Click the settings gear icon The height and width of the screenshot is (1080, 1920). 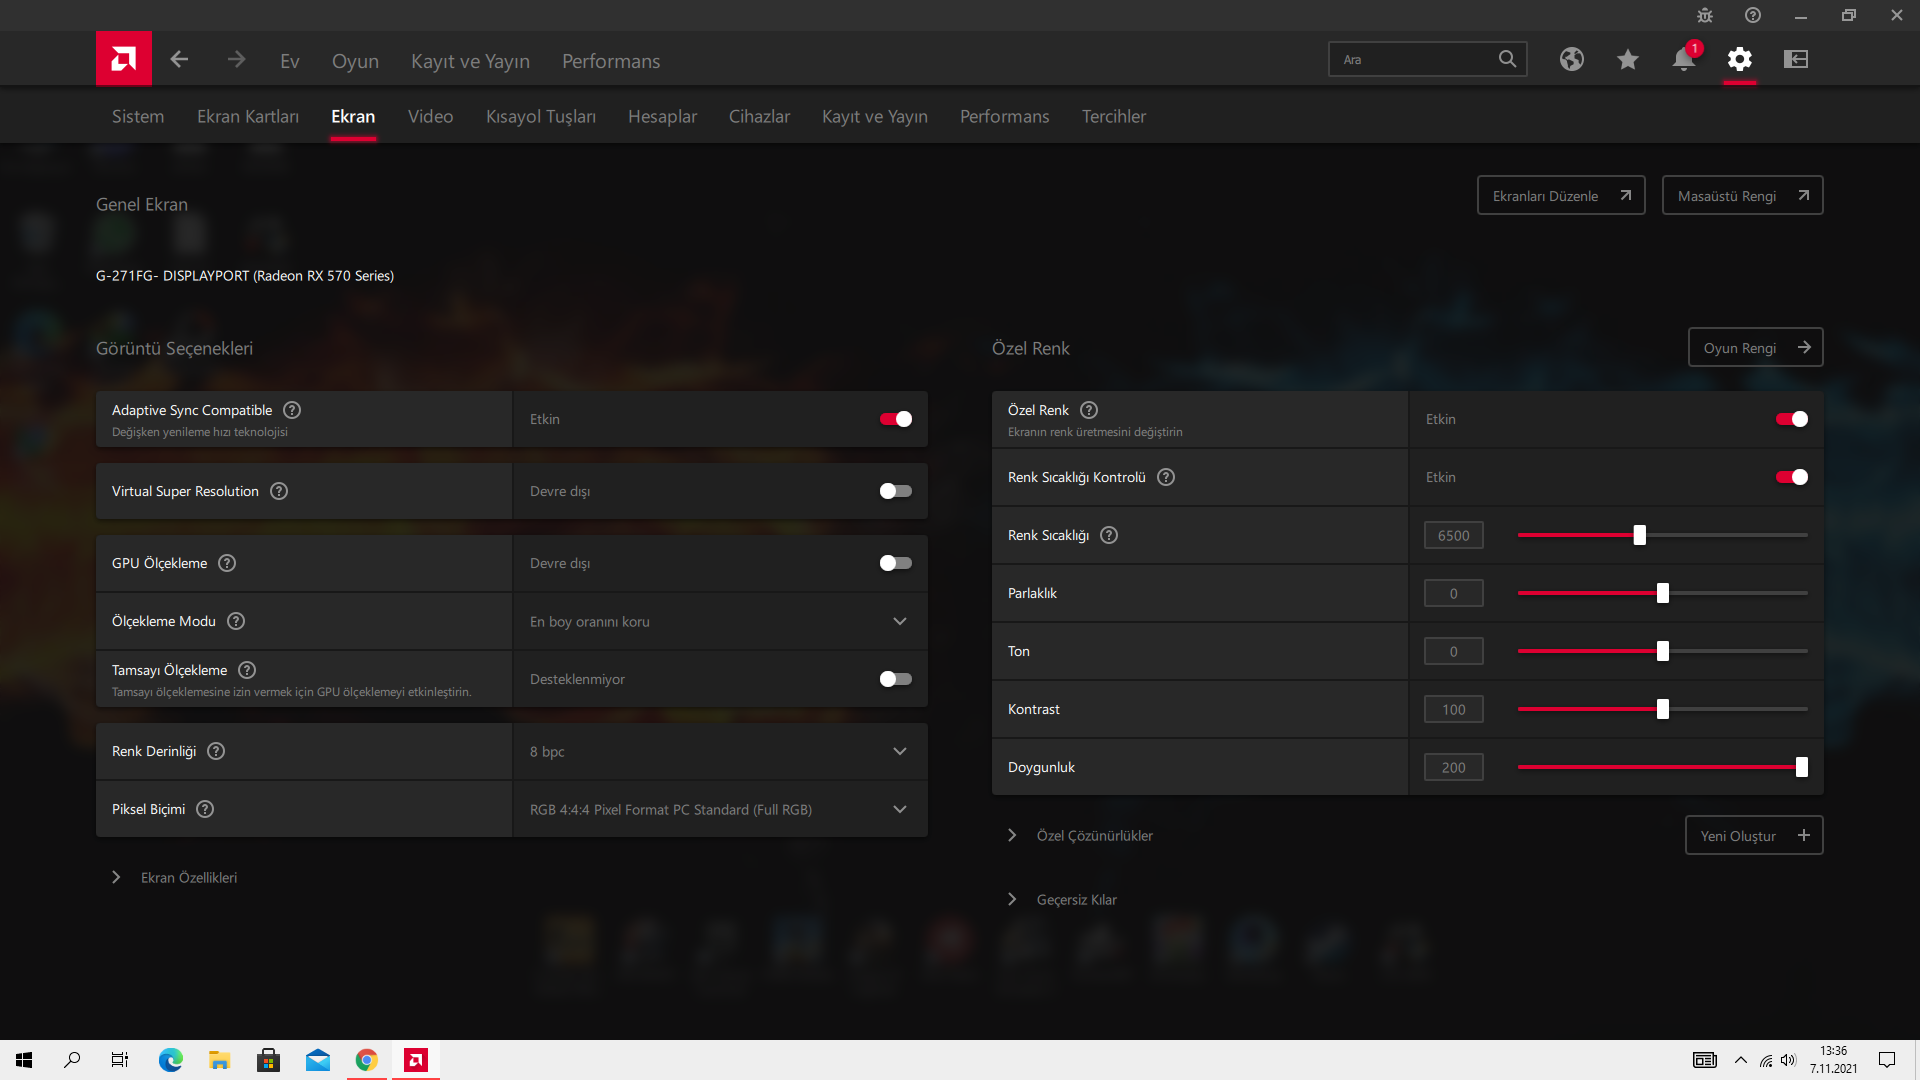[x=1739, y=60]
